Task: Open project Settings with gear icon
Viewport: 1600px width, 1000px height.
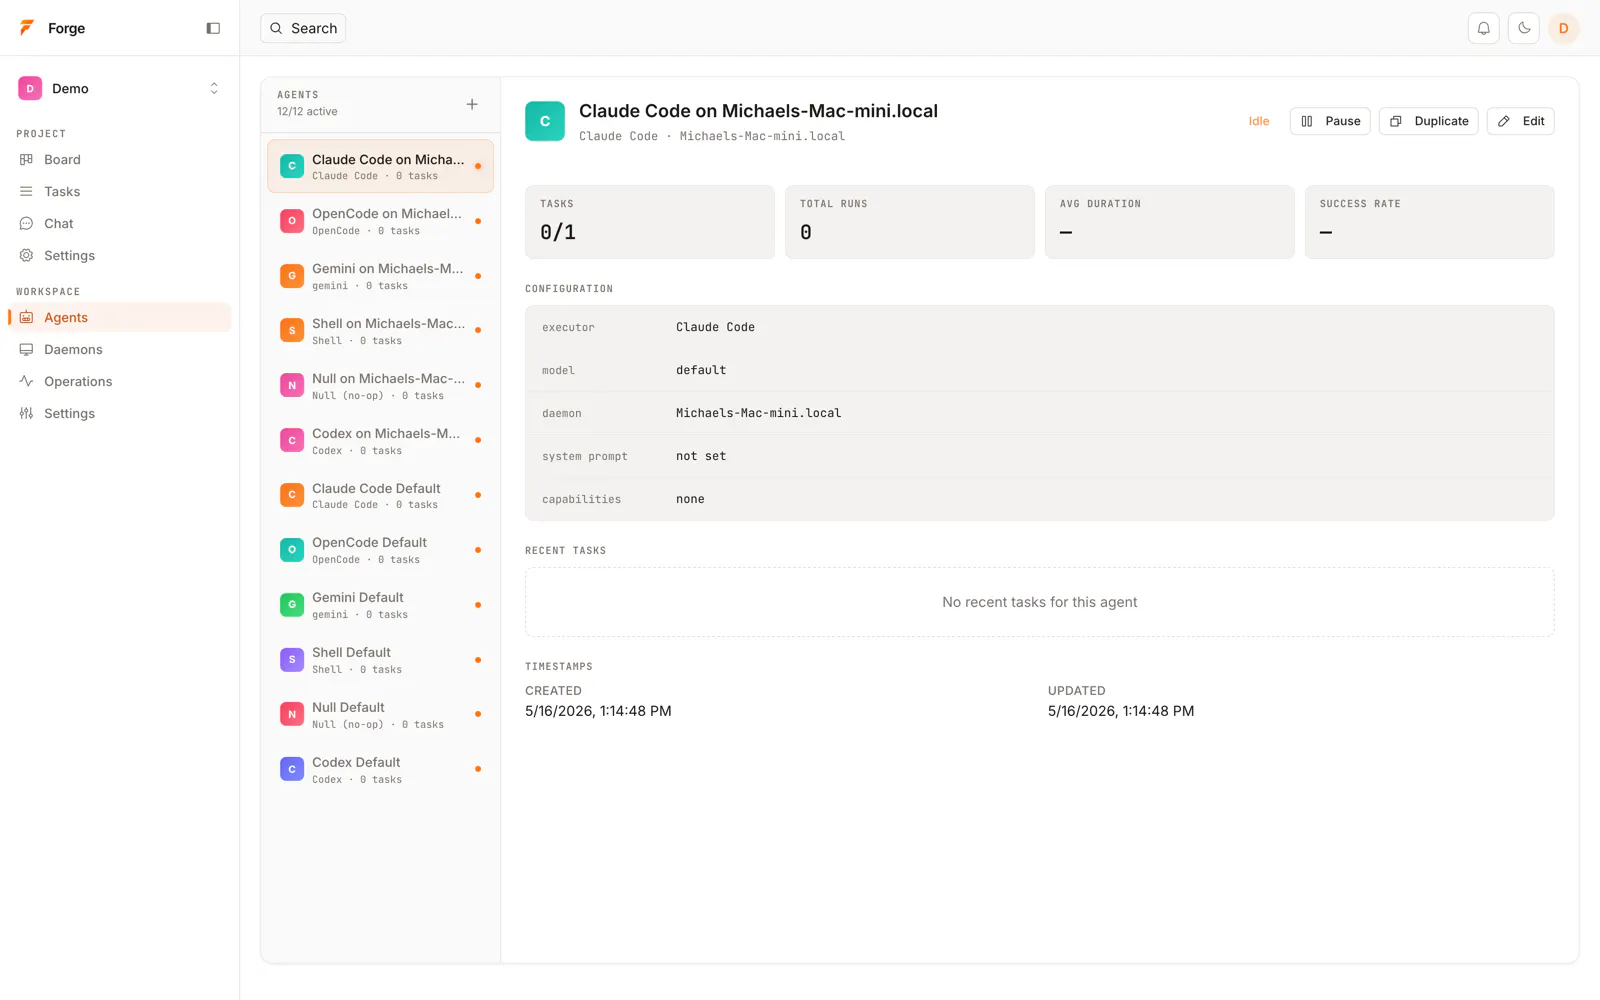Action: pos(120,255)
